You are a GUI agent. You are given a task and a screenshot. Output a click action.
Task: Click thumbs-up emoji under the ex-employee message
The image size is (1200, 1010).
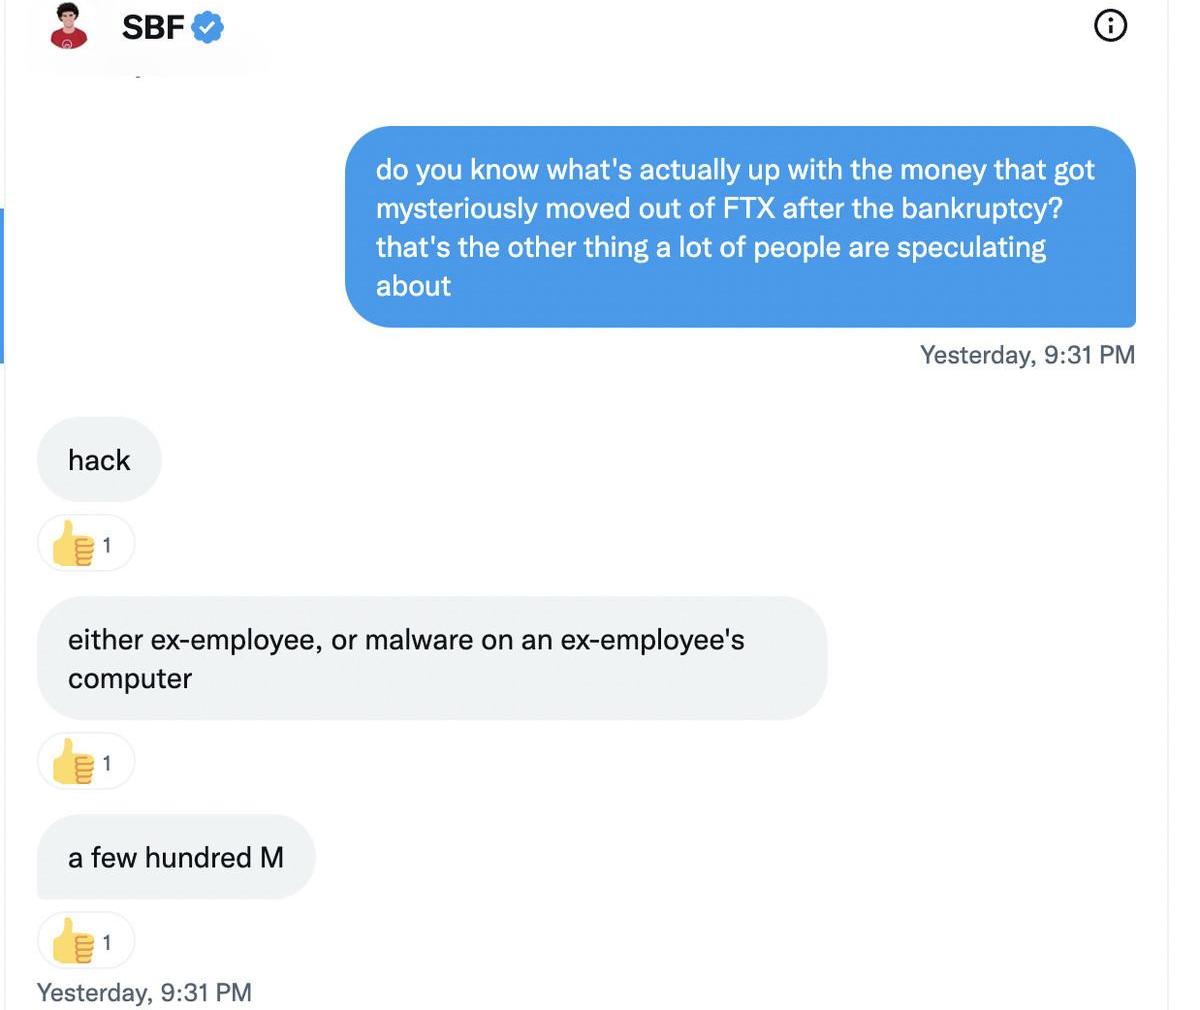click(x=73, y=763)
